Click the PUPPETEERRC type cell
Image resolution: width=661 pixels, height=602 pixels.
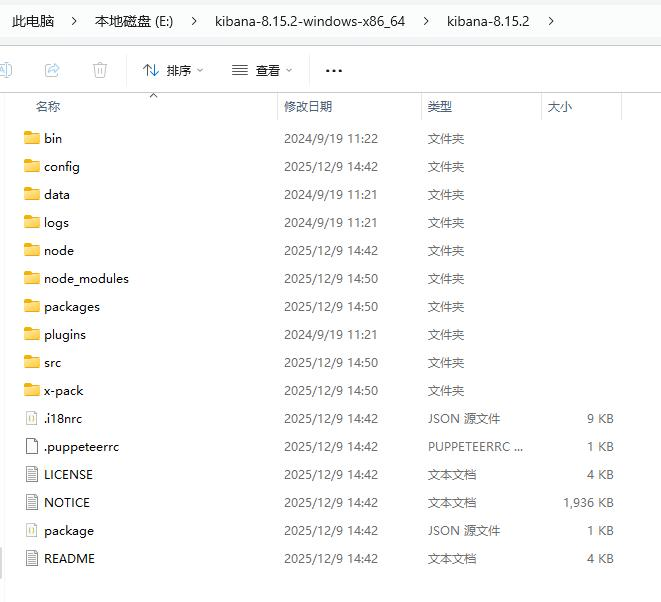(475, 446)
